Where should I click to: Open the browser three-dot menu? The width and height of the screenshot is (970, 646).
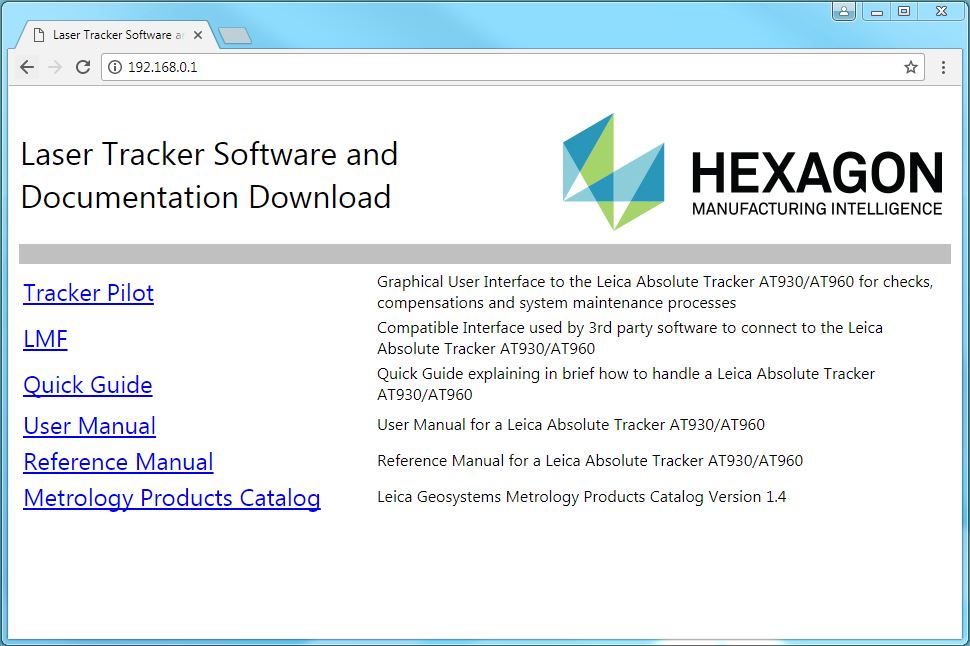pyautogui.click(x=944, y=67)
